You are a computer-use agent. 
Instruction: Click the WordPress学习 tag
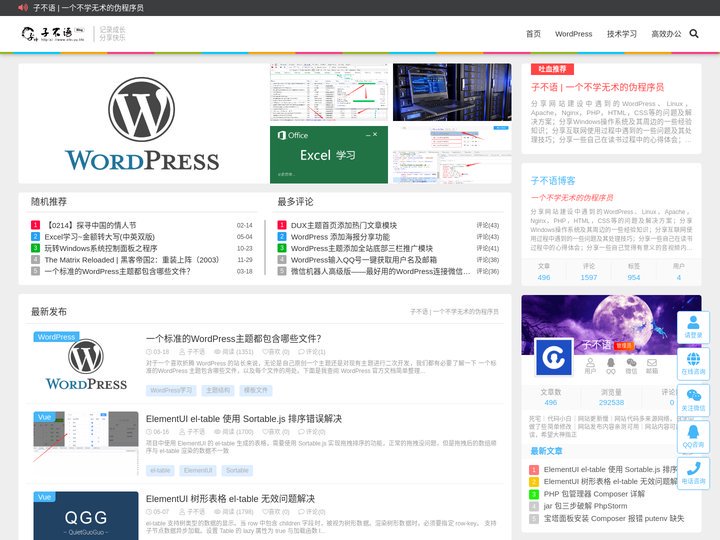pyautogui.click(x=171, y=390)
